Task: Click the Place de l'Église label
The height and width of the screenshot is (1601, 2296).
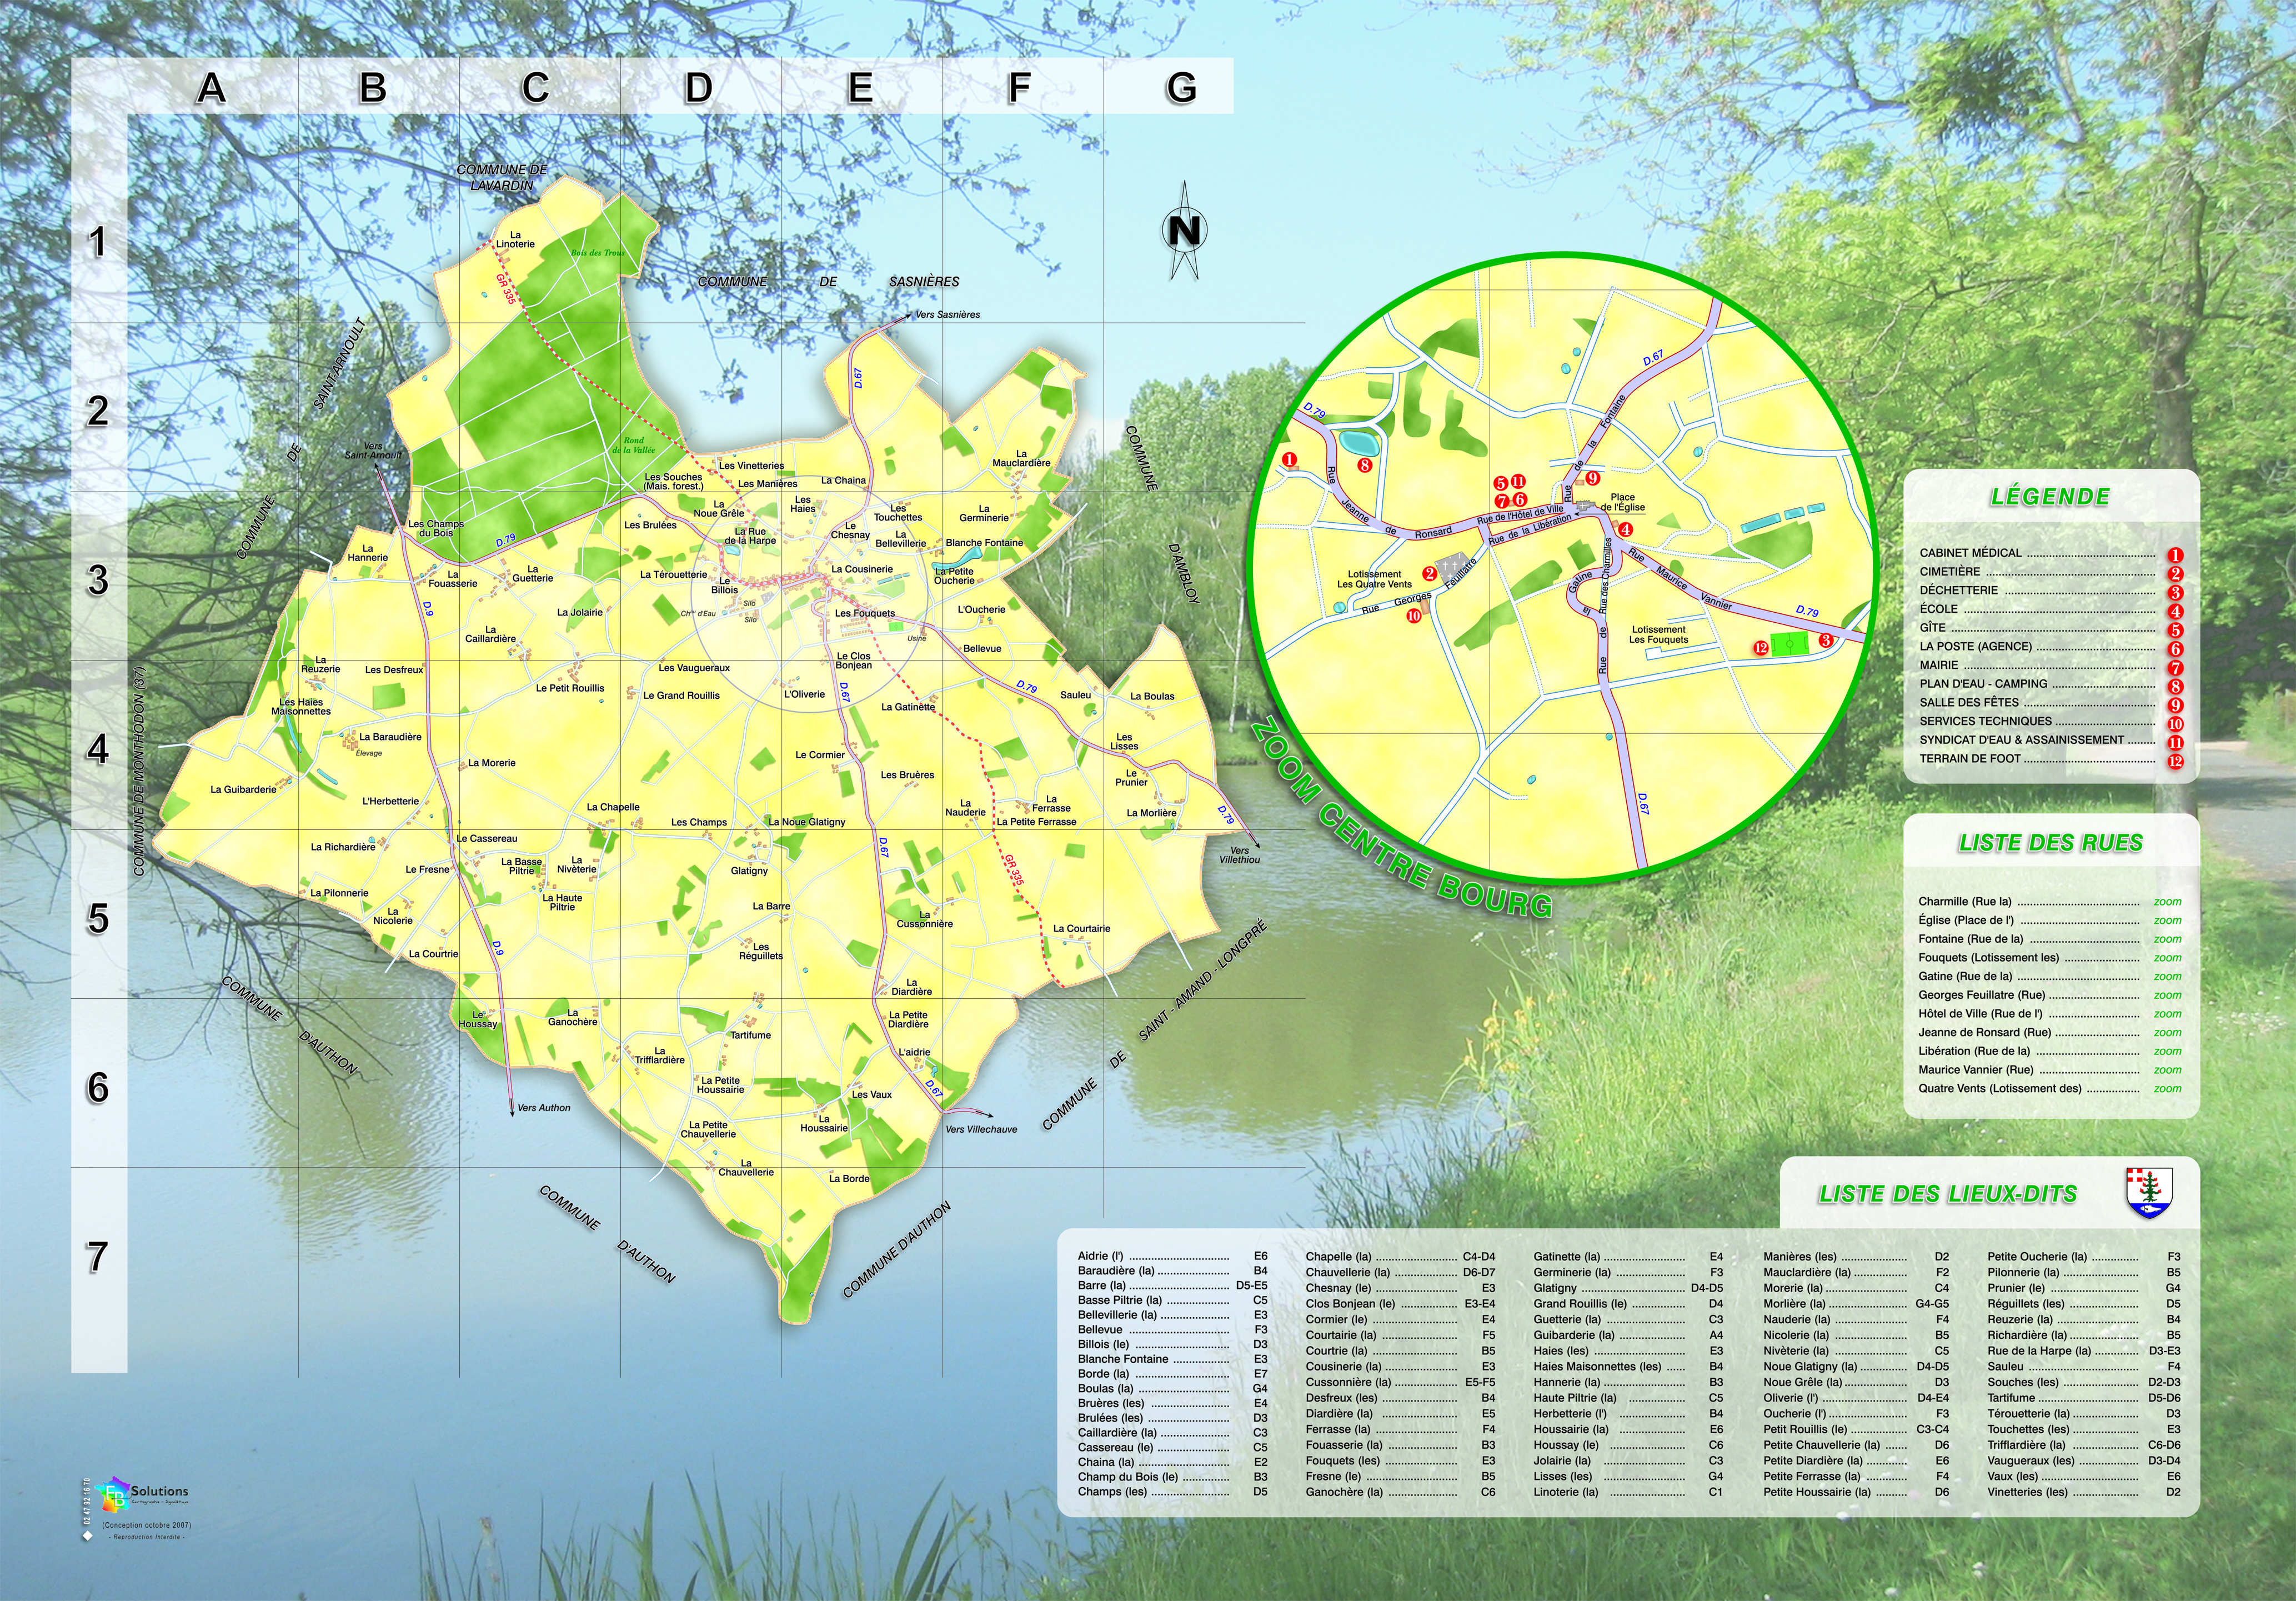Action: click(x=1622, y=502)
